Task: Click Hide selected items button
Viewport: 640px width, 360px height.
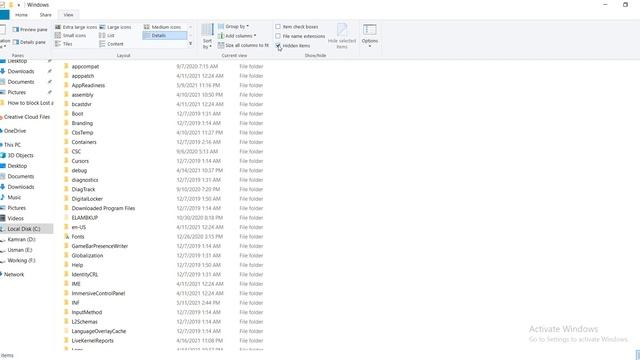Action: tap(342, 36)
